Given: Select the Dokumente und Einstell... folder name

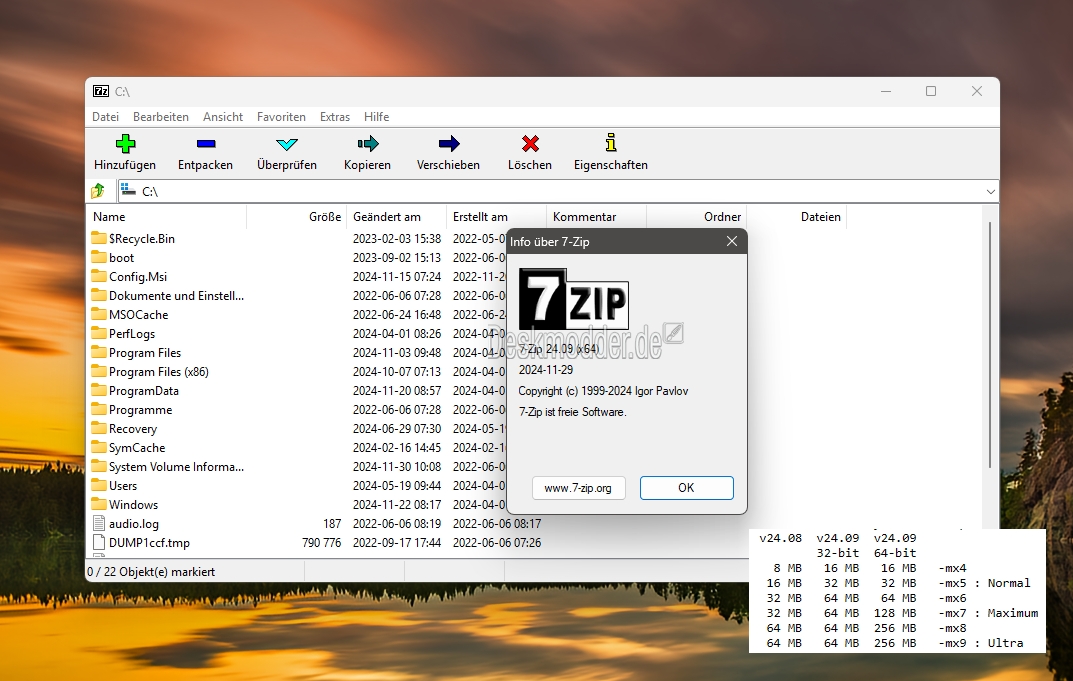Looking at the screenshot, I should coord(177,296).
